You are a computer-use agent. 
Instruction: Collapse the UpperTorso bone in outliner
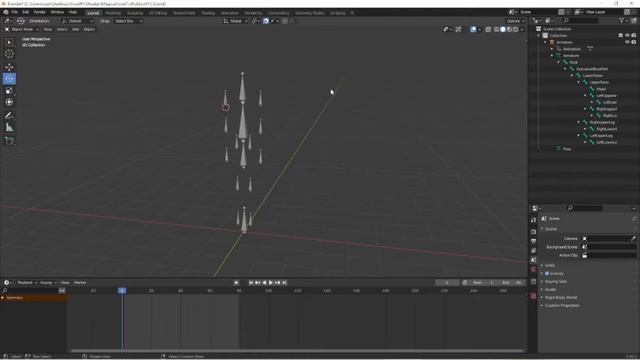(579, 82)
